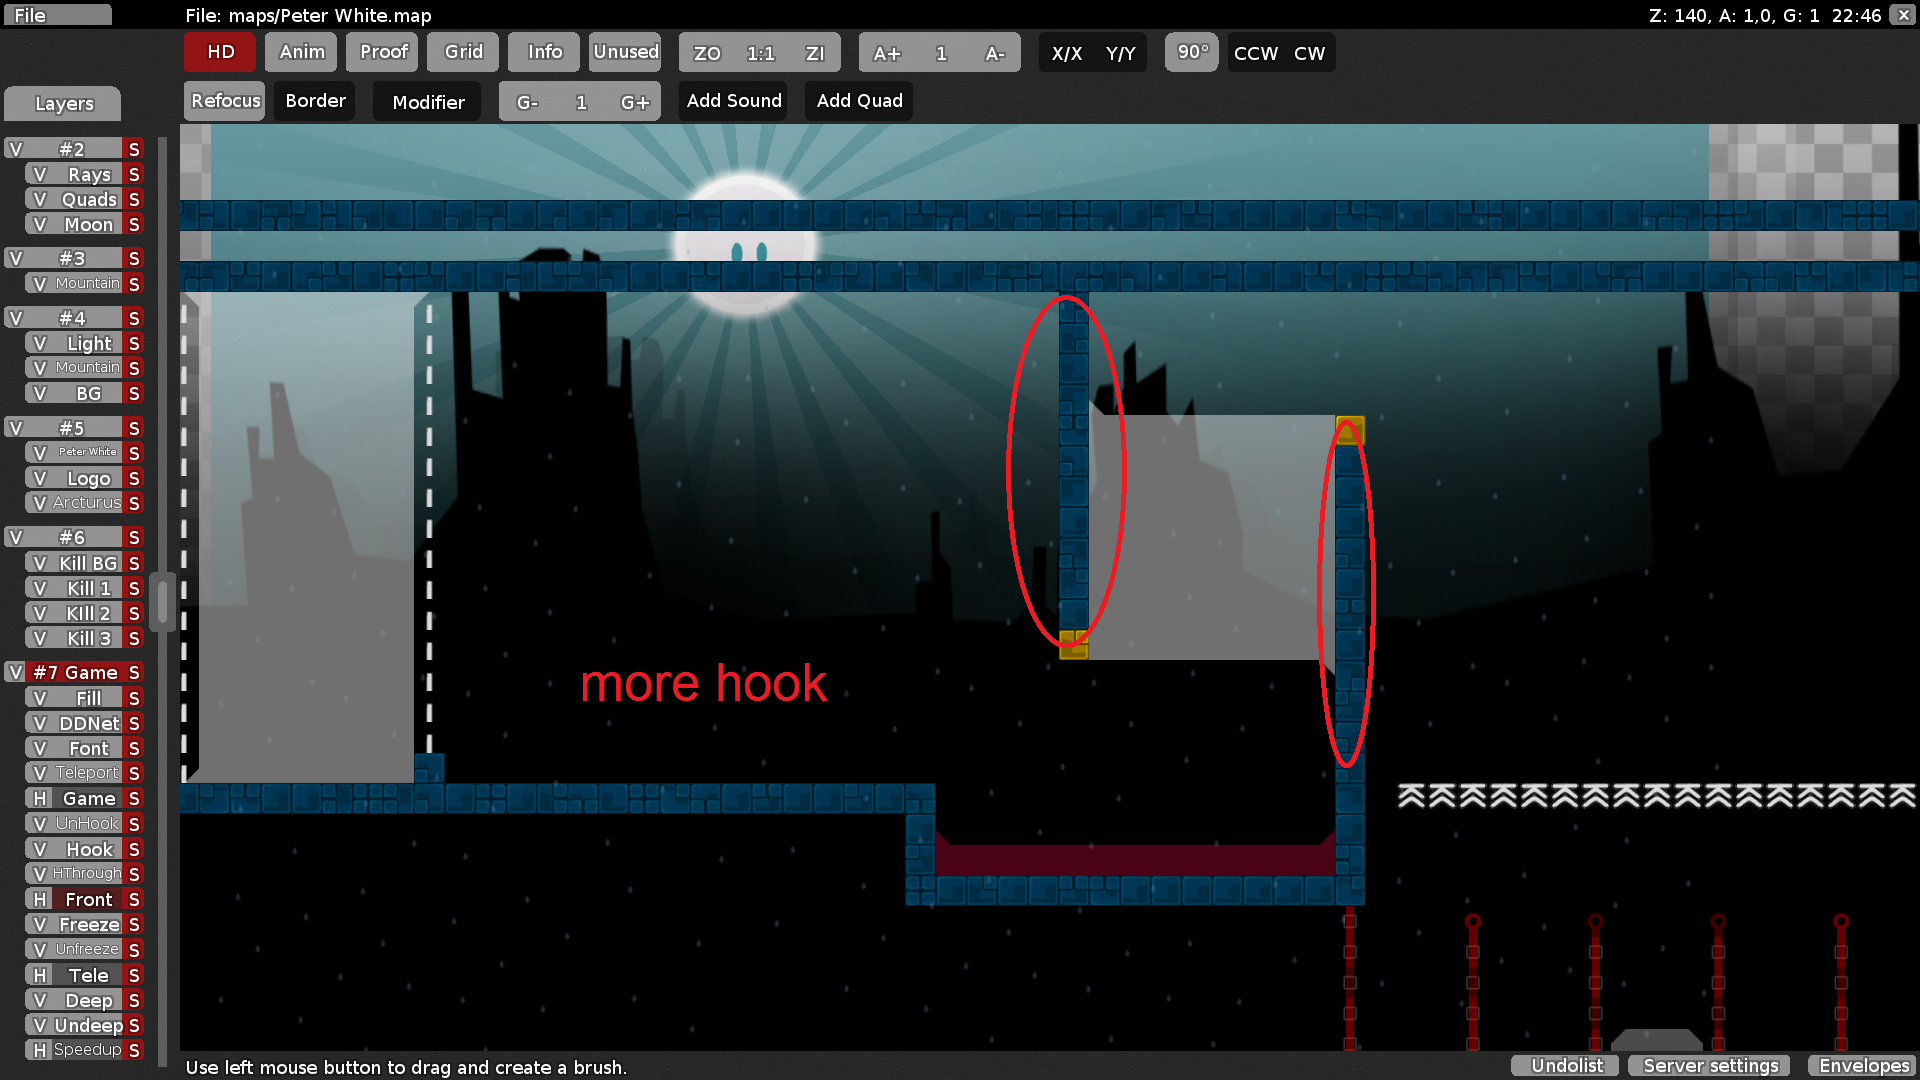Zoom in with the ZI button
Image resolution: width=1920 pixels, height=1080 pixels.
tap(815, 53)
